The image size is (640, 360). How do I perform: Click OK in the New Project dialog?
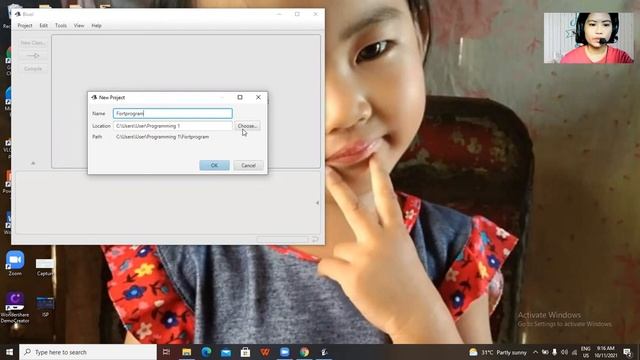[214, 165]
